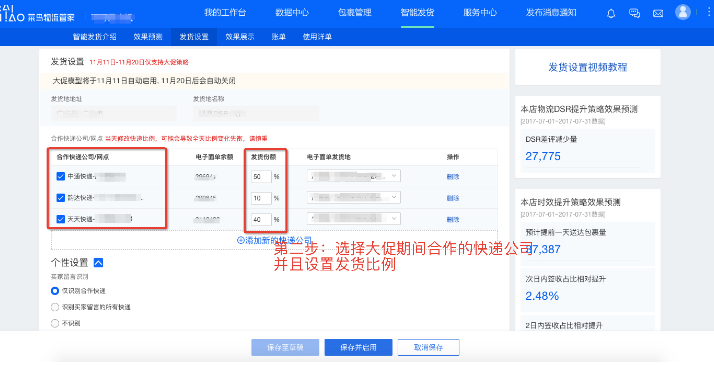Open the 发布消息通知 menu
This screenshot has width=714, height=365.
[551, 13]
